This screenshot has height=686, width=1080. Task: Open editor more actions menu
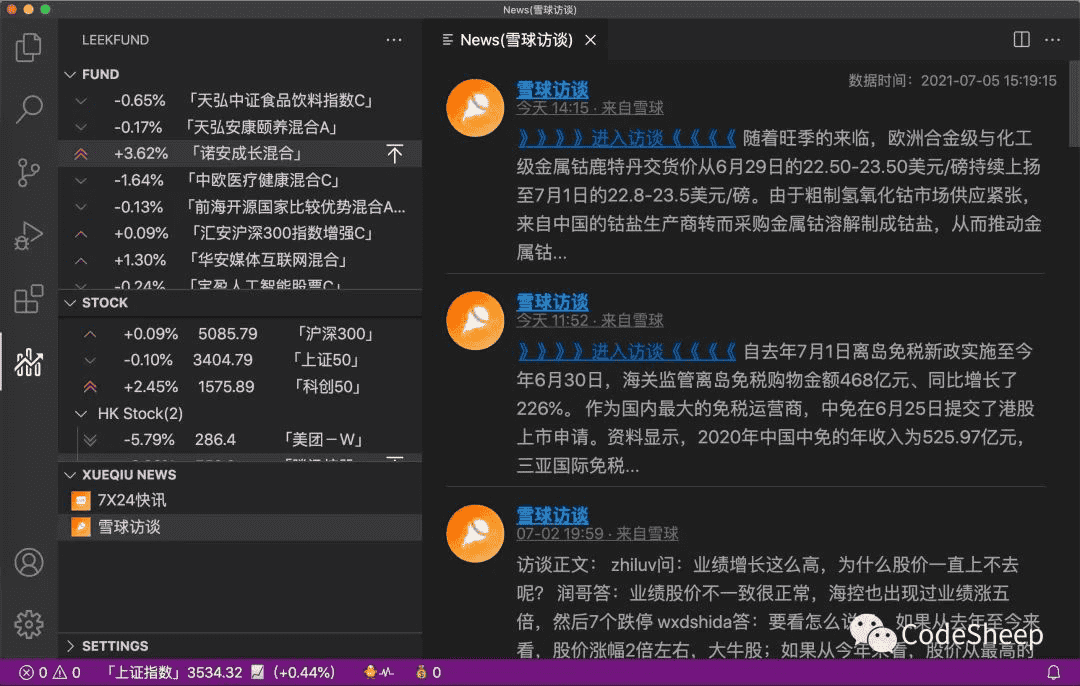[x=1052, y=40]
